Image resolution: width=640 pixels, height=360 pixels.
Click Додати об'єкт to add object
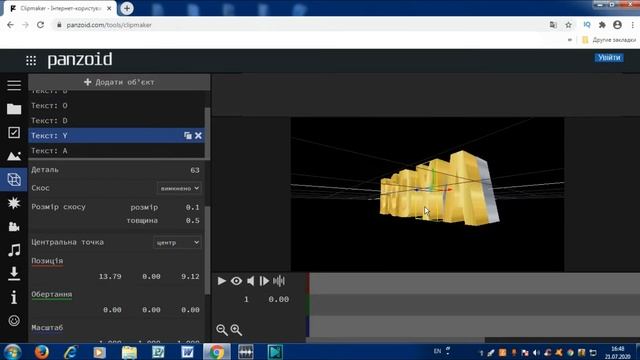(x=119, y=82)
